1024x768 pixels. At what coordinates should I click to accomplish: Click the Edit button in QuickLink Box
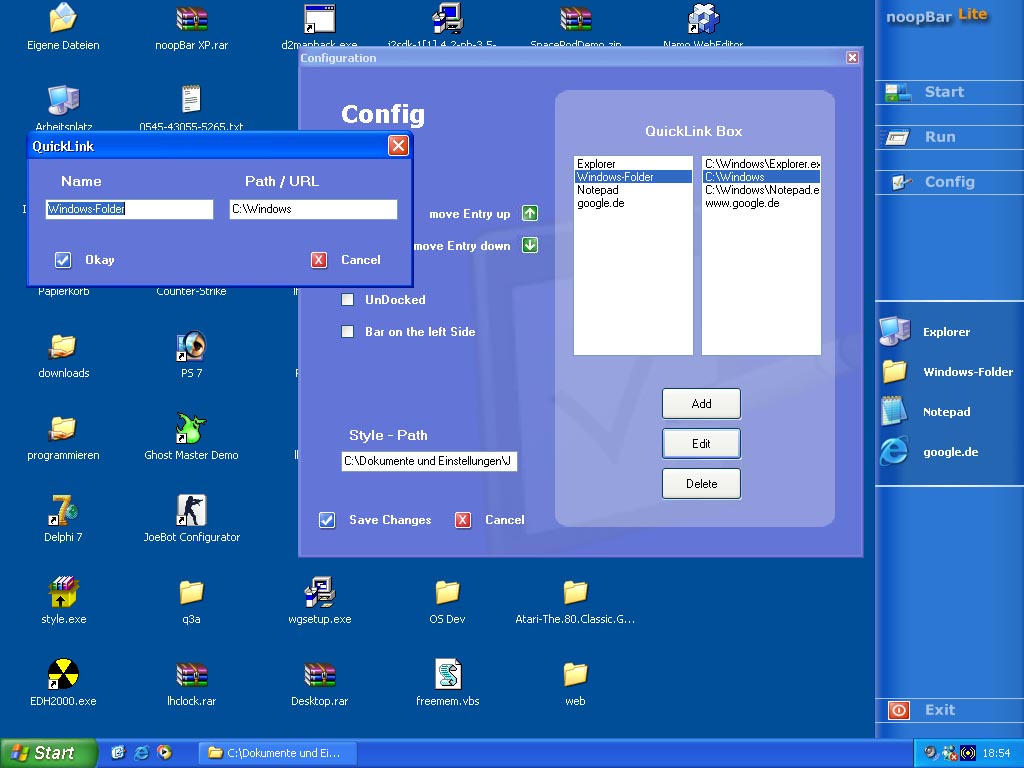701,443
